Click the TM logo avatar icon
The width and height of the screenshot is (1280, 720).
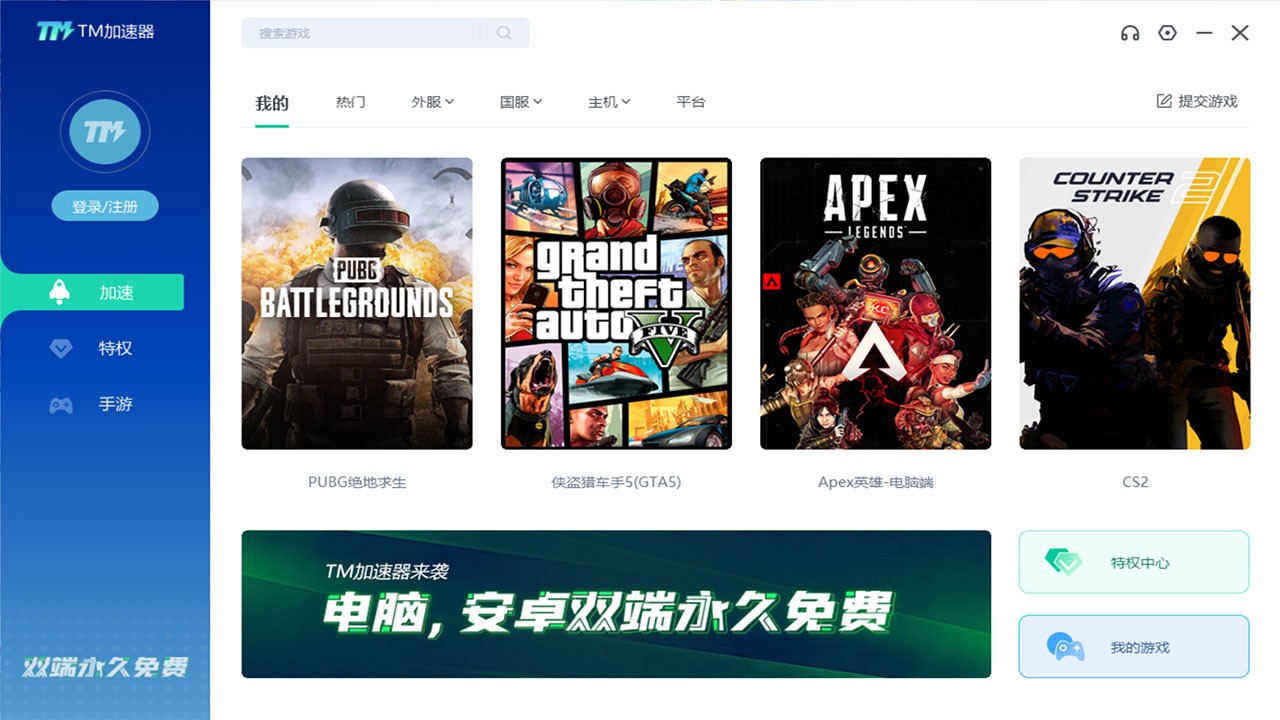tap(105, 131)
